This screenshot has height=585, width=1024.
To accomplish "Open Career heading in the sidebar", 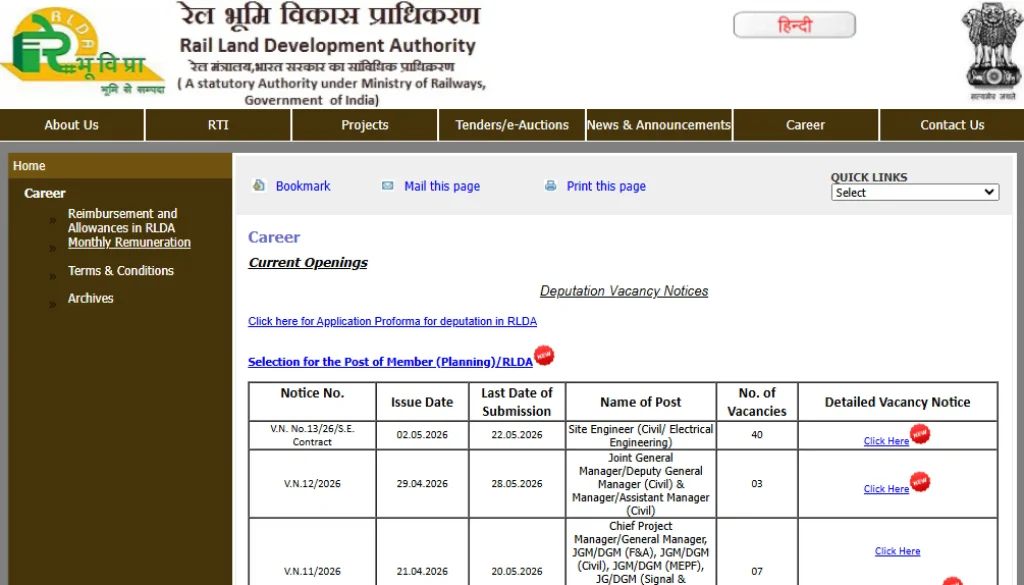I will (x=44, y=193).
